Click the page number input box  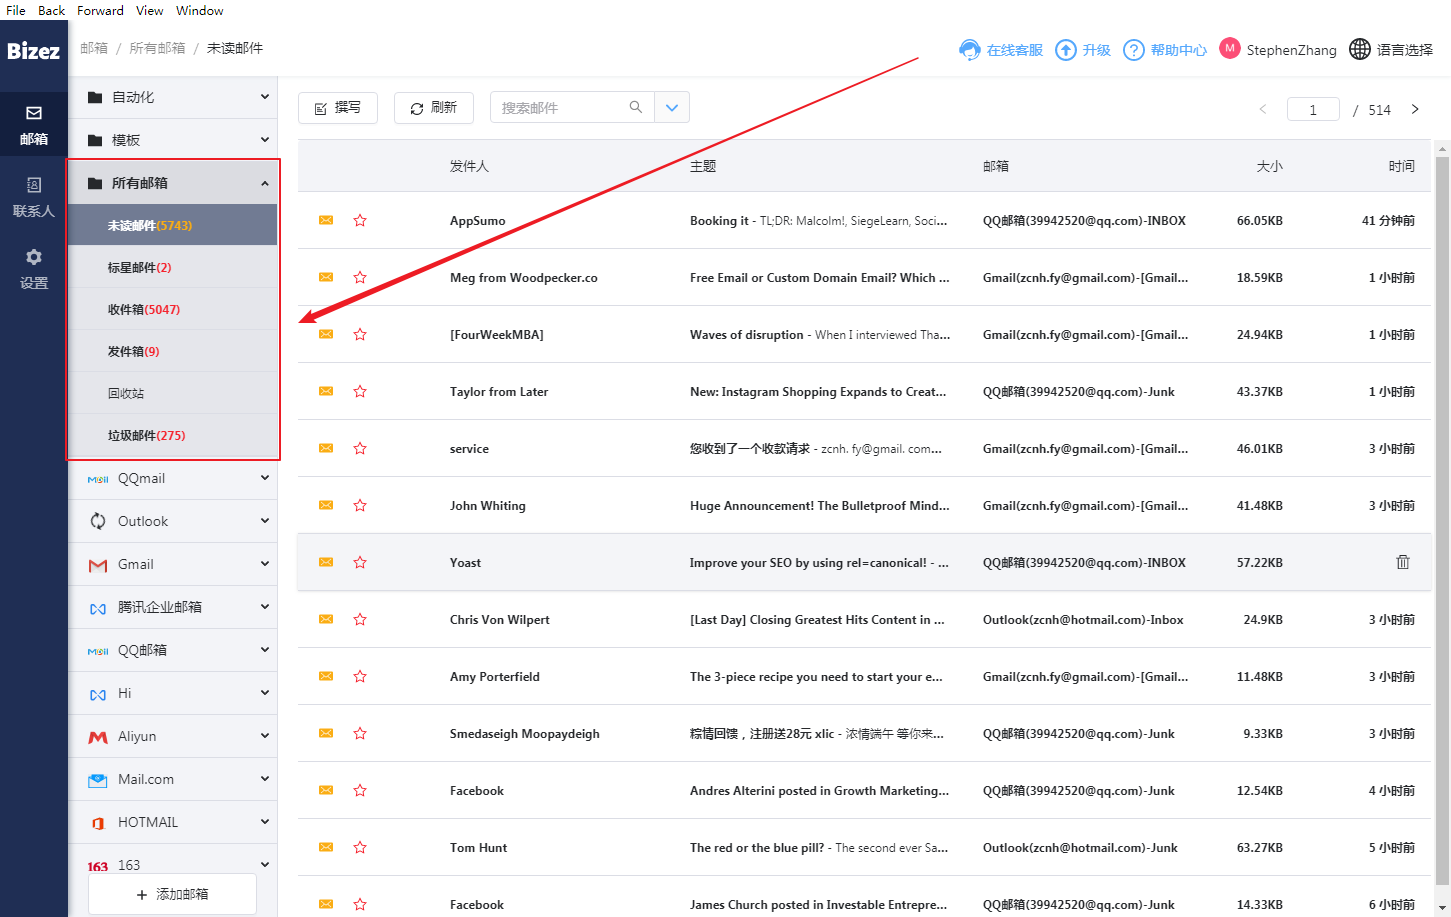(1313, 109)
